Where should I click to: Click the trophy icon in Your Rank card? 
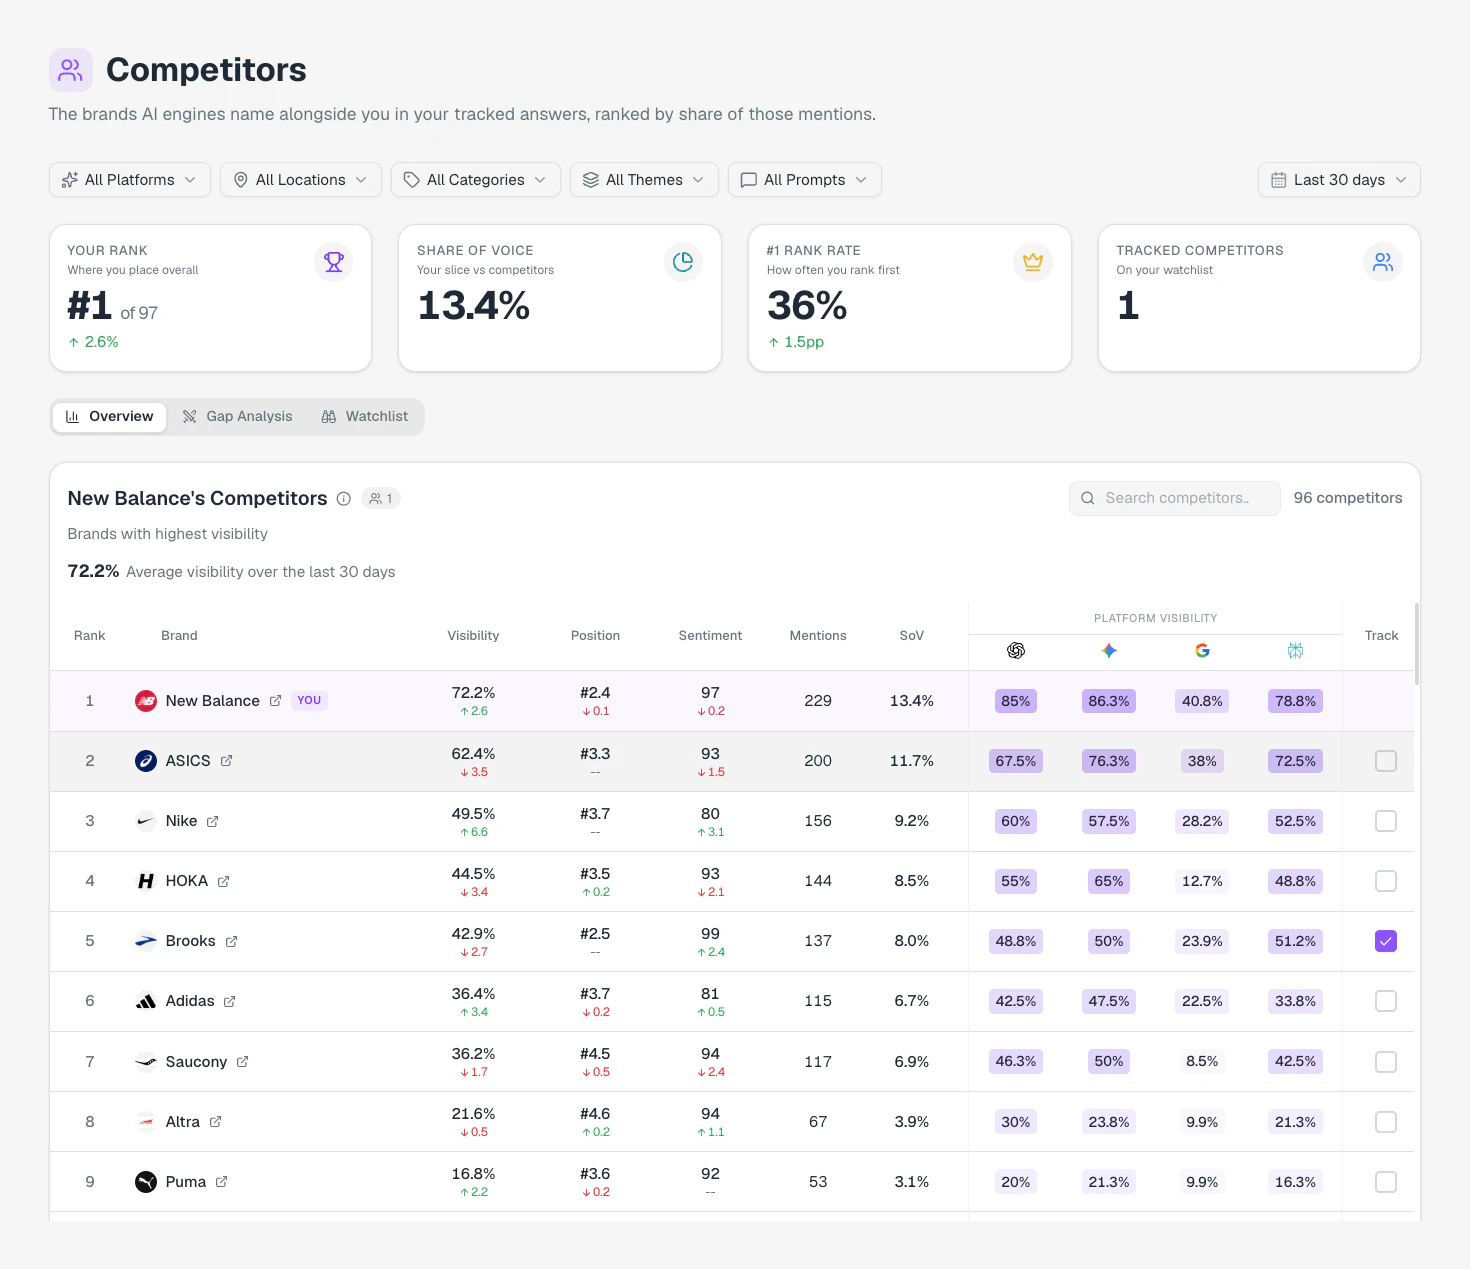[x=334, y=262]
